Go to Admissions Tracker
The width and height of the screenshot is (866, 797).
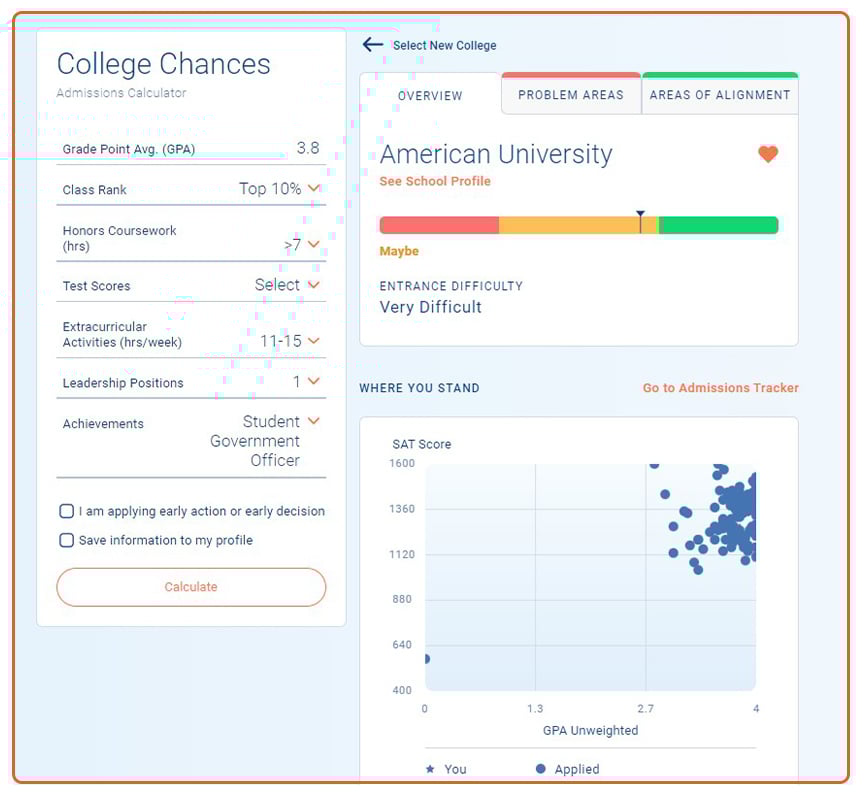(x=720, y=388)
